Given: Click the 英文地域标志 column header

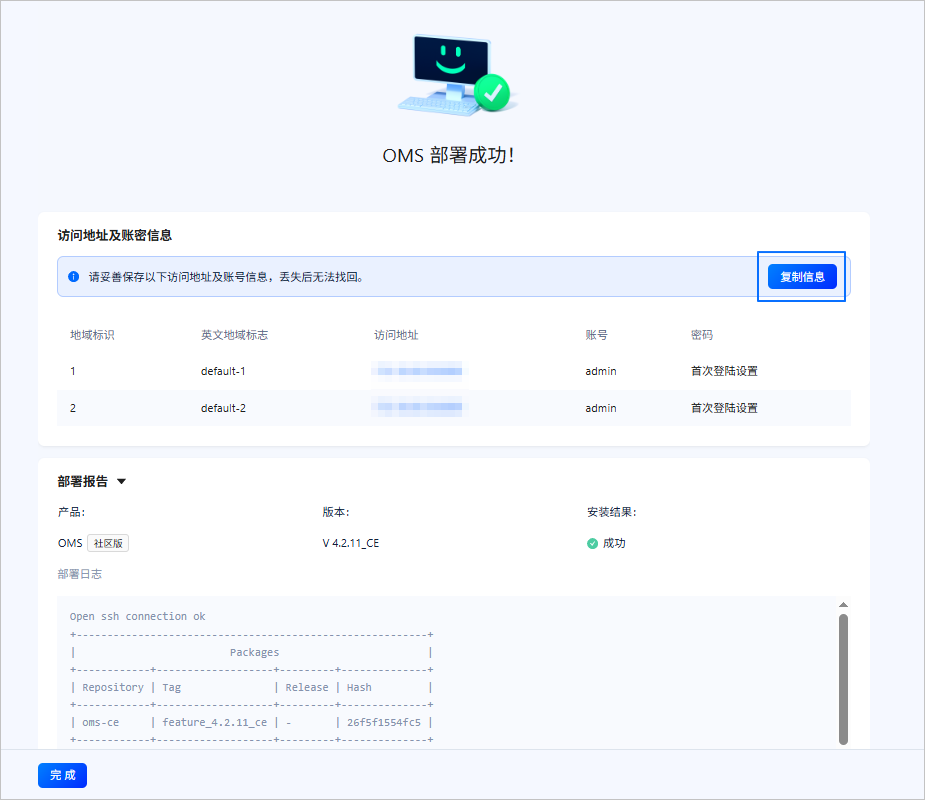Looking at the screenshot, I should pos(234,335).
